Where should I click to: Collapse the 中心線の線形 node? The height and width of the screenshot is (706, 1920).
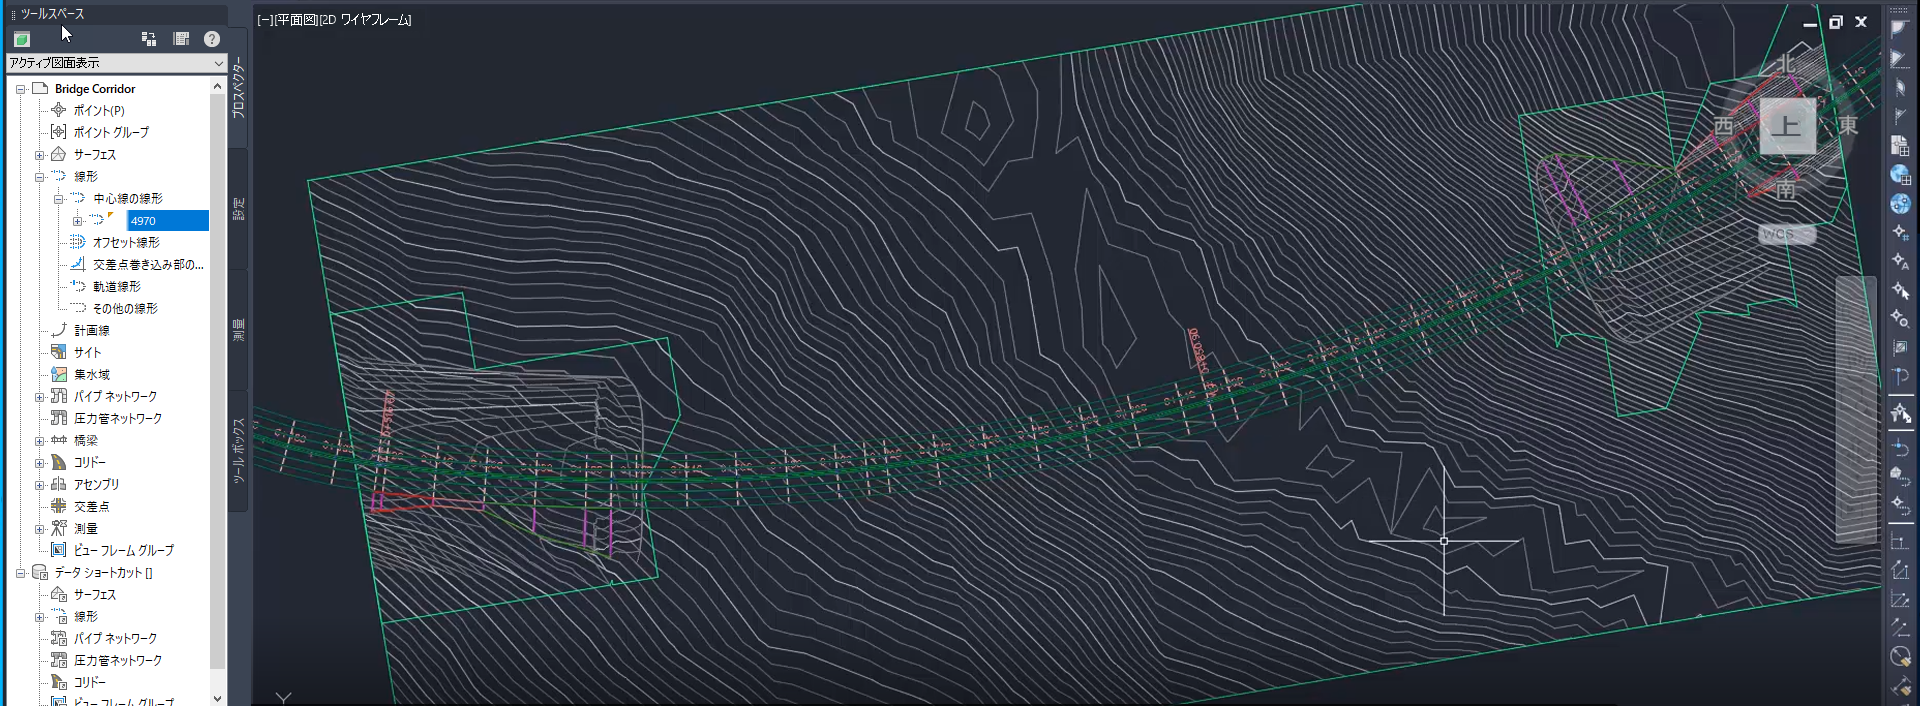pyautogui.click(x=58, y=199)
